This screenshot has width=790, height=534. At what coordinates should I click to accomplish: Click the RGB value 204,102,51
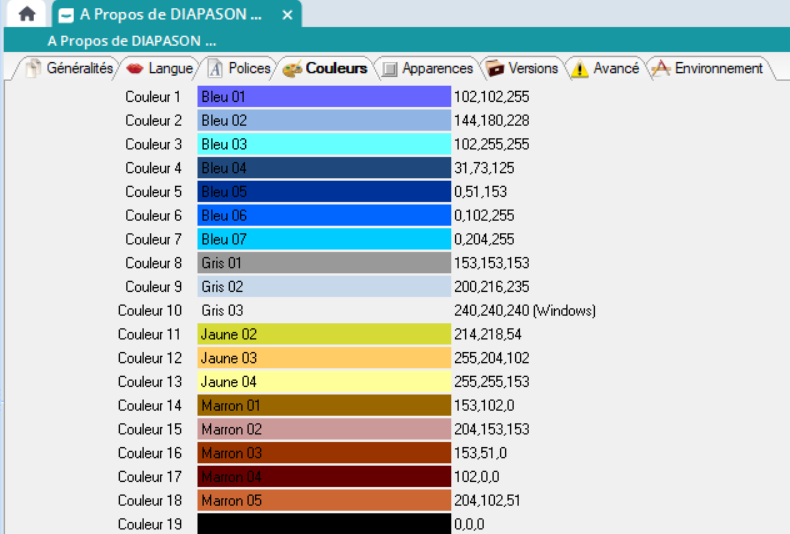coord(487,501)
